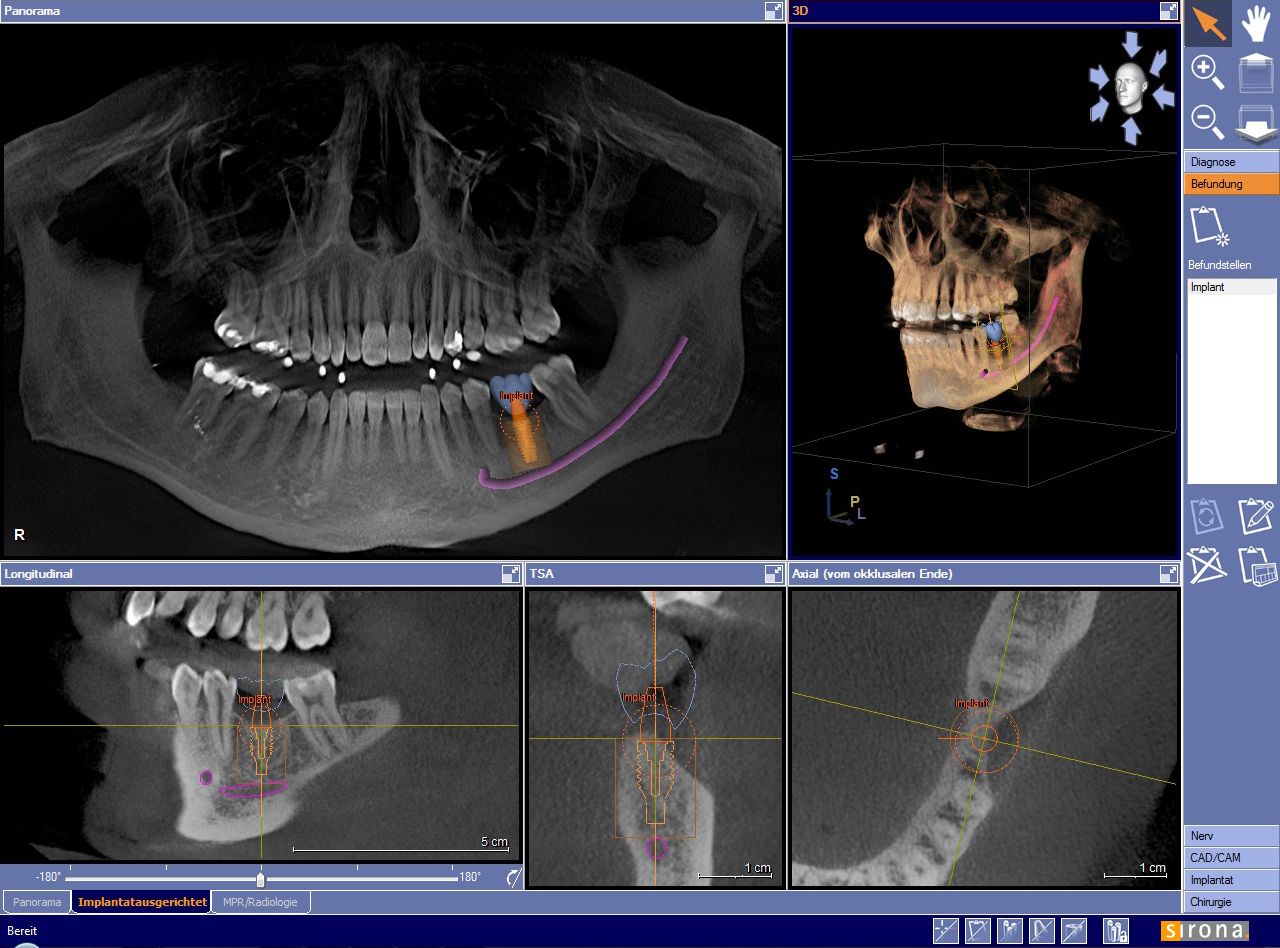Image resolution: width=1280 pixels, height=948 pixels.
Task: Click the edit finding pencil icon
Action: pyautogui.click(x=1256, y=516)
